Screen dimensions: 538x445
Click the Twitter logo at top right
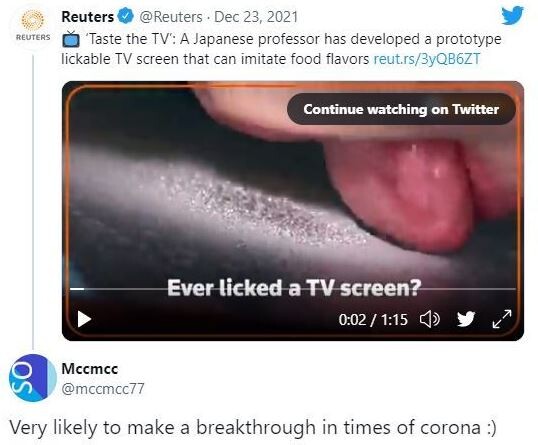[x=512, y=15]
